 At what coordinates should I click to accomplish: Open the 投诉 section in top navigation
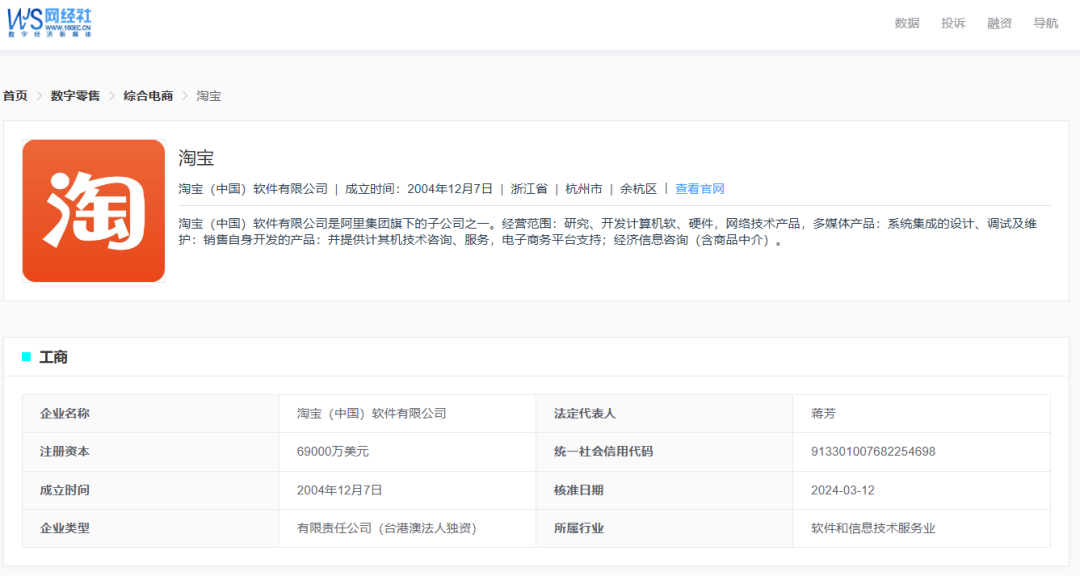tap(953, 23)
